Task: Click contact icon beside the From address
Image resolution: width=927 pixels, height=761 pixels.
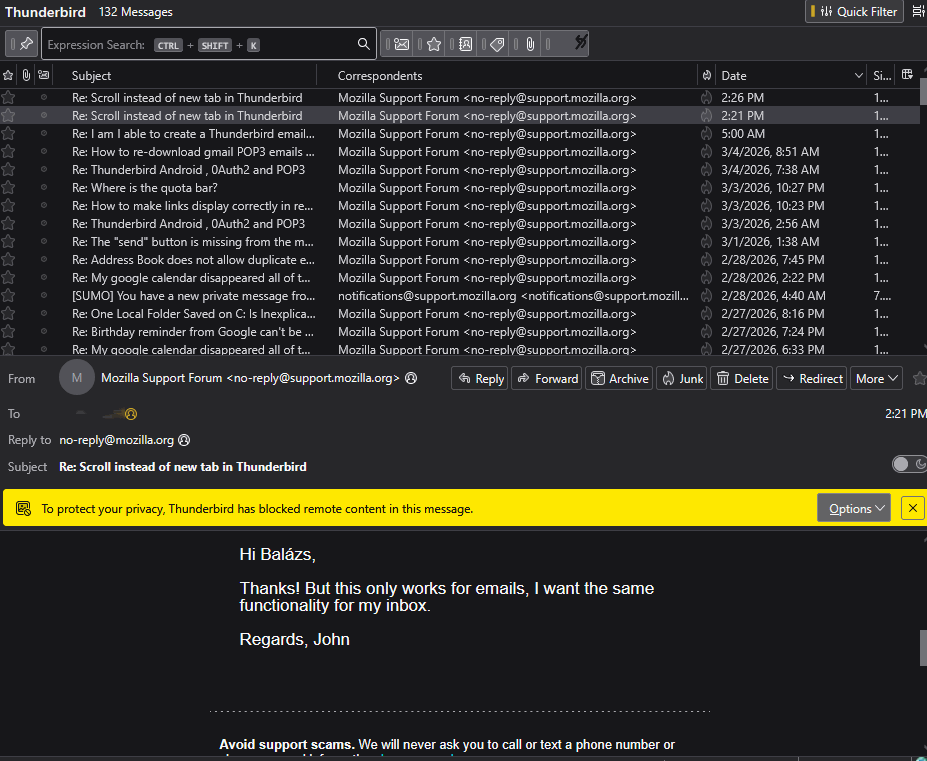Action: click(411, 378)
